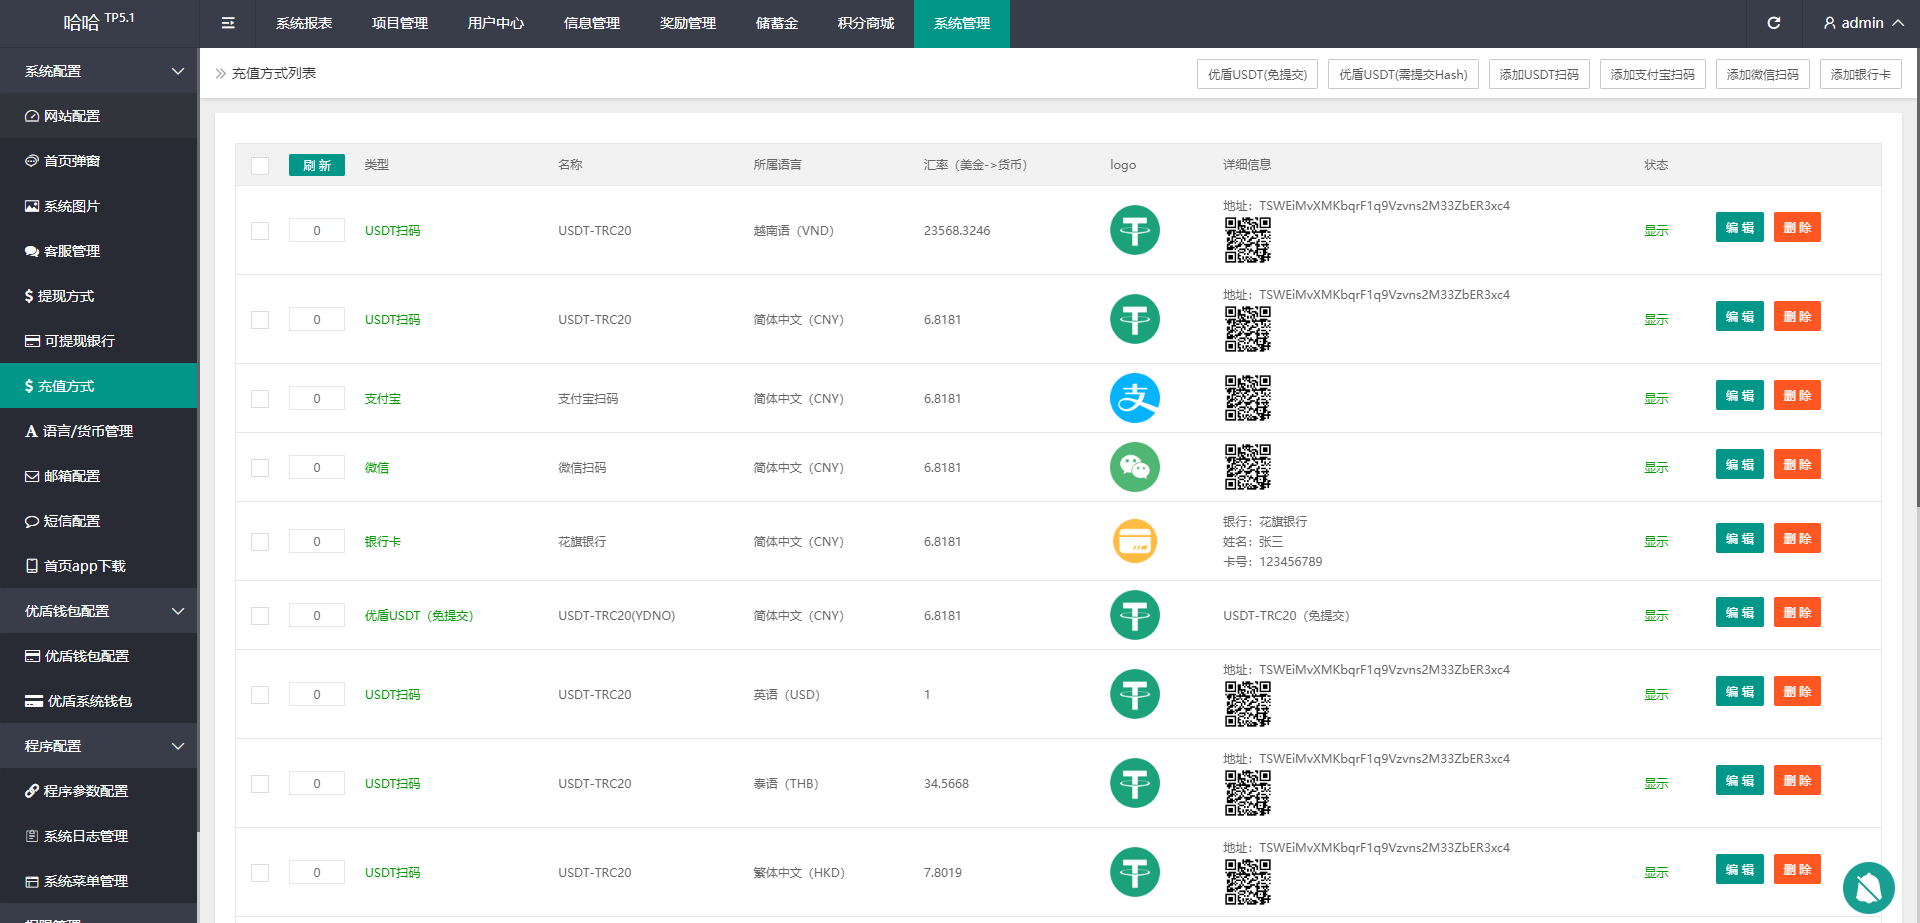Click the floating bell icon at bottom right
1920x923 pixels.
pyautogui.click(x=1868, y=887)
